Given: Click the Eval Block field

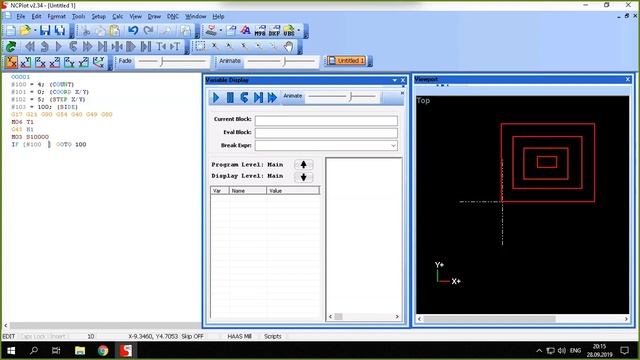Looking at the screenshot, I should point(326,133).
